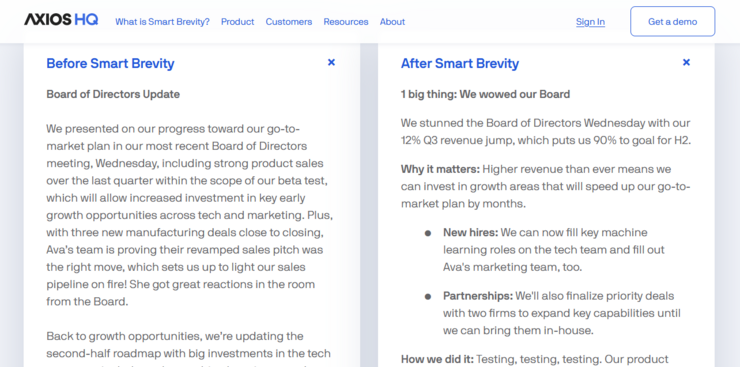This screenshot has width=740, height=367.
Task: Open the About menu item
Action: (x=392, y=22)
